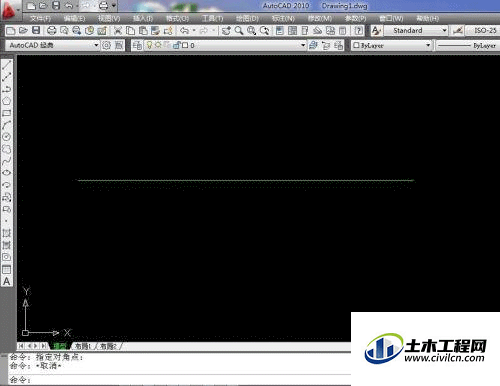Screen dimensions: 500x386
Task: Switch to the Layout2 tab
Action: (108, 346)
